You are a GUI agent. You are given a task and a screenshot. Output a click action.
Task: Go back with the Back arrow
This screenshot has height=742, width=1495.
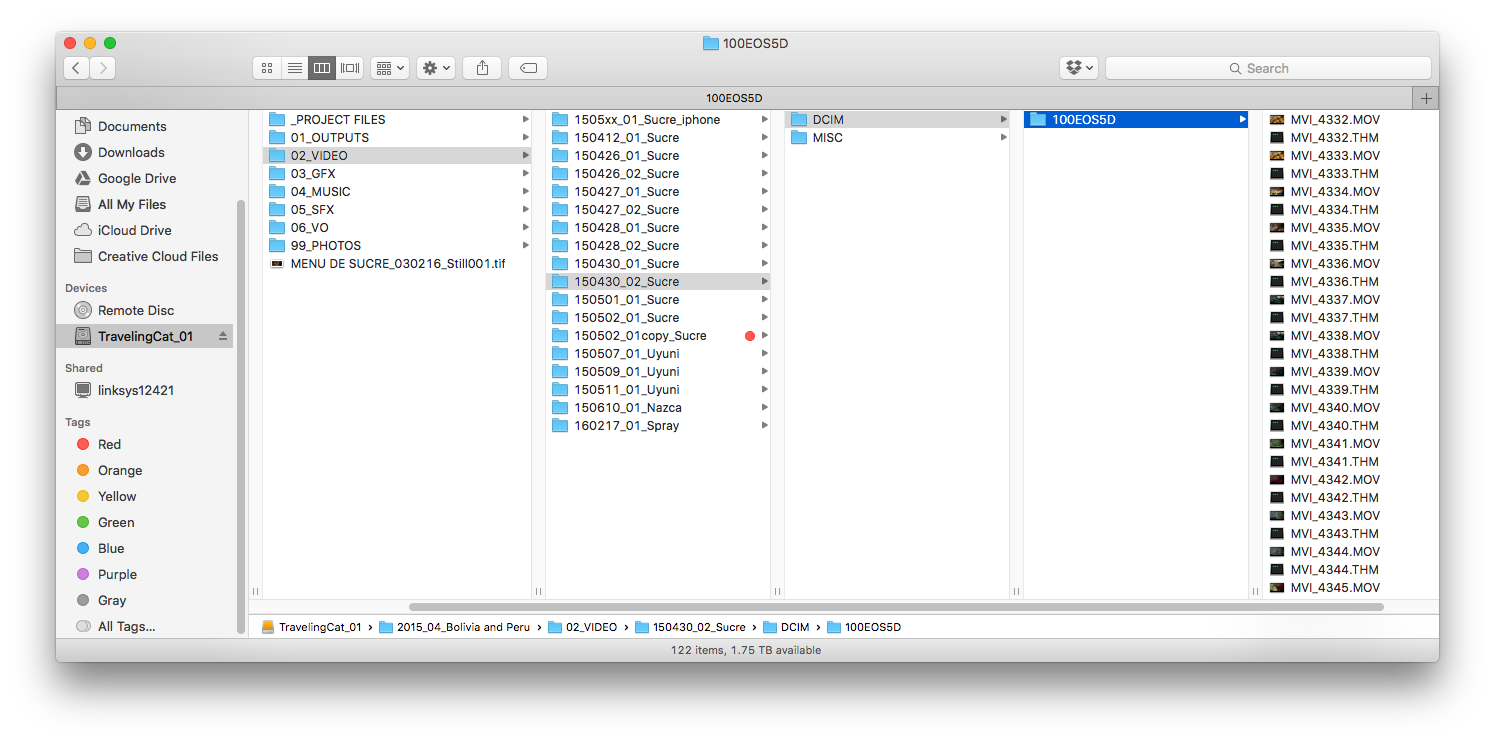tap(77, 68)
